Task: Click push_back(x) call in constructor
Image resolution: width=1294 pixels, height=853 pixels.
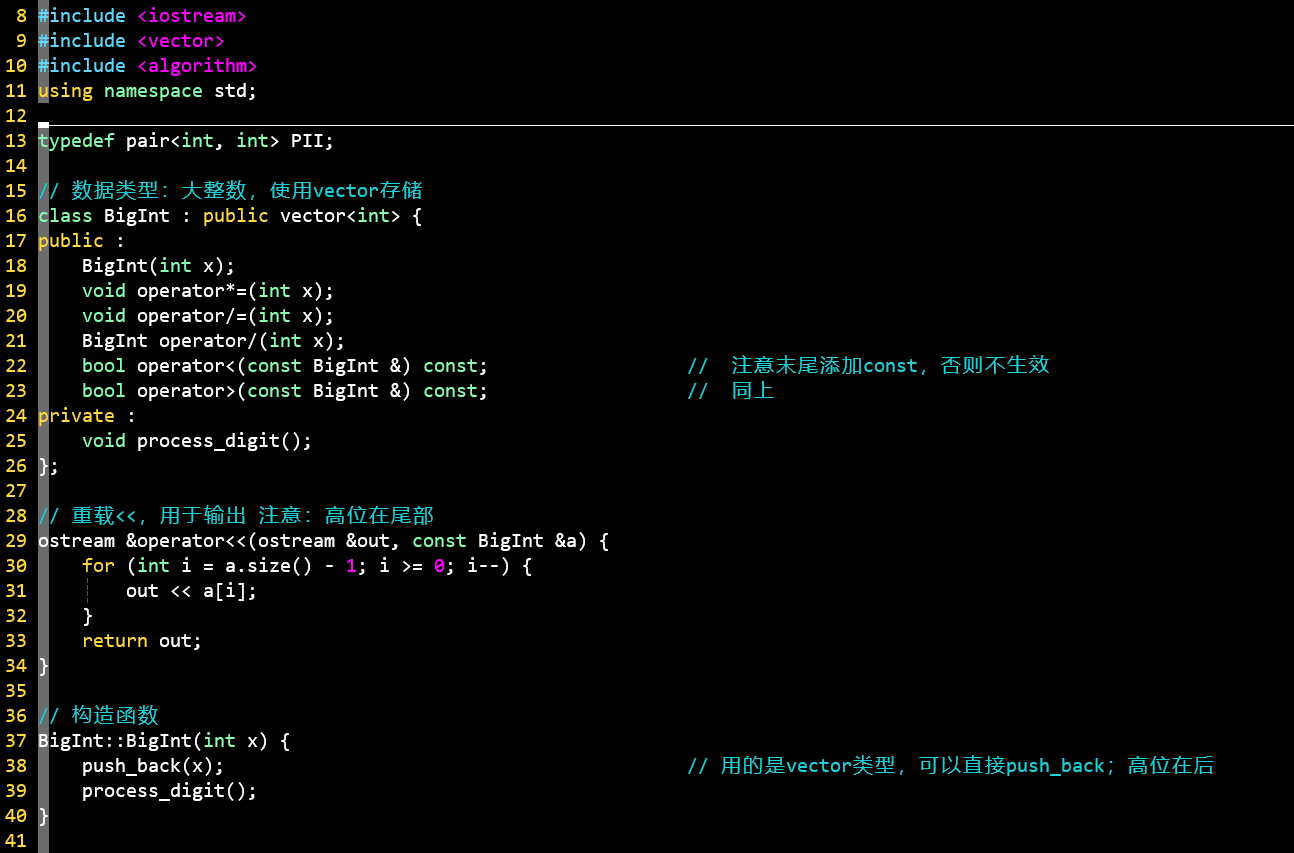Action: tap(152, 766)
